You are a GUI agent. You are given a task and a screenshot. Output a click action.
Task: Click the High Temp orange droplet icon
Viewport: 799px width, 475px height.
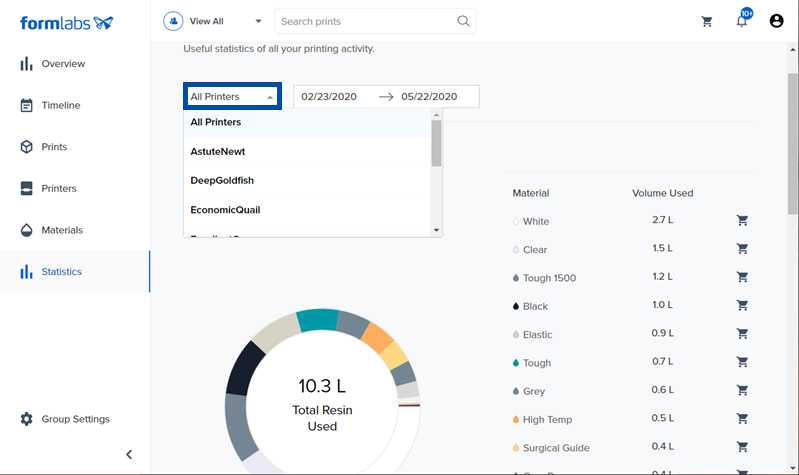(516, 419)
